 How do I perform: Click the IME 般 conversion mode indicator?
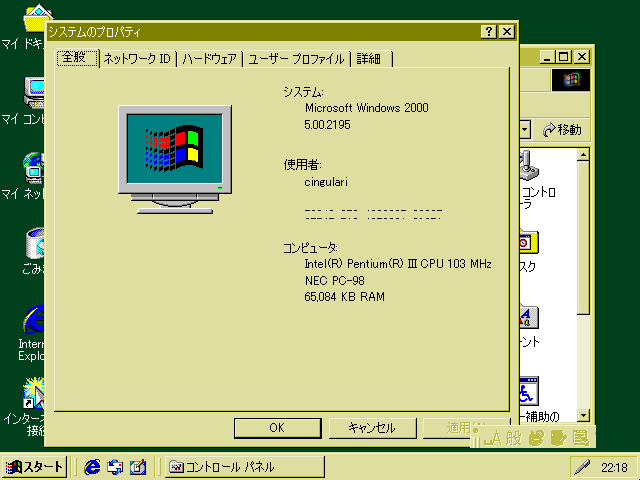(514, 438)
